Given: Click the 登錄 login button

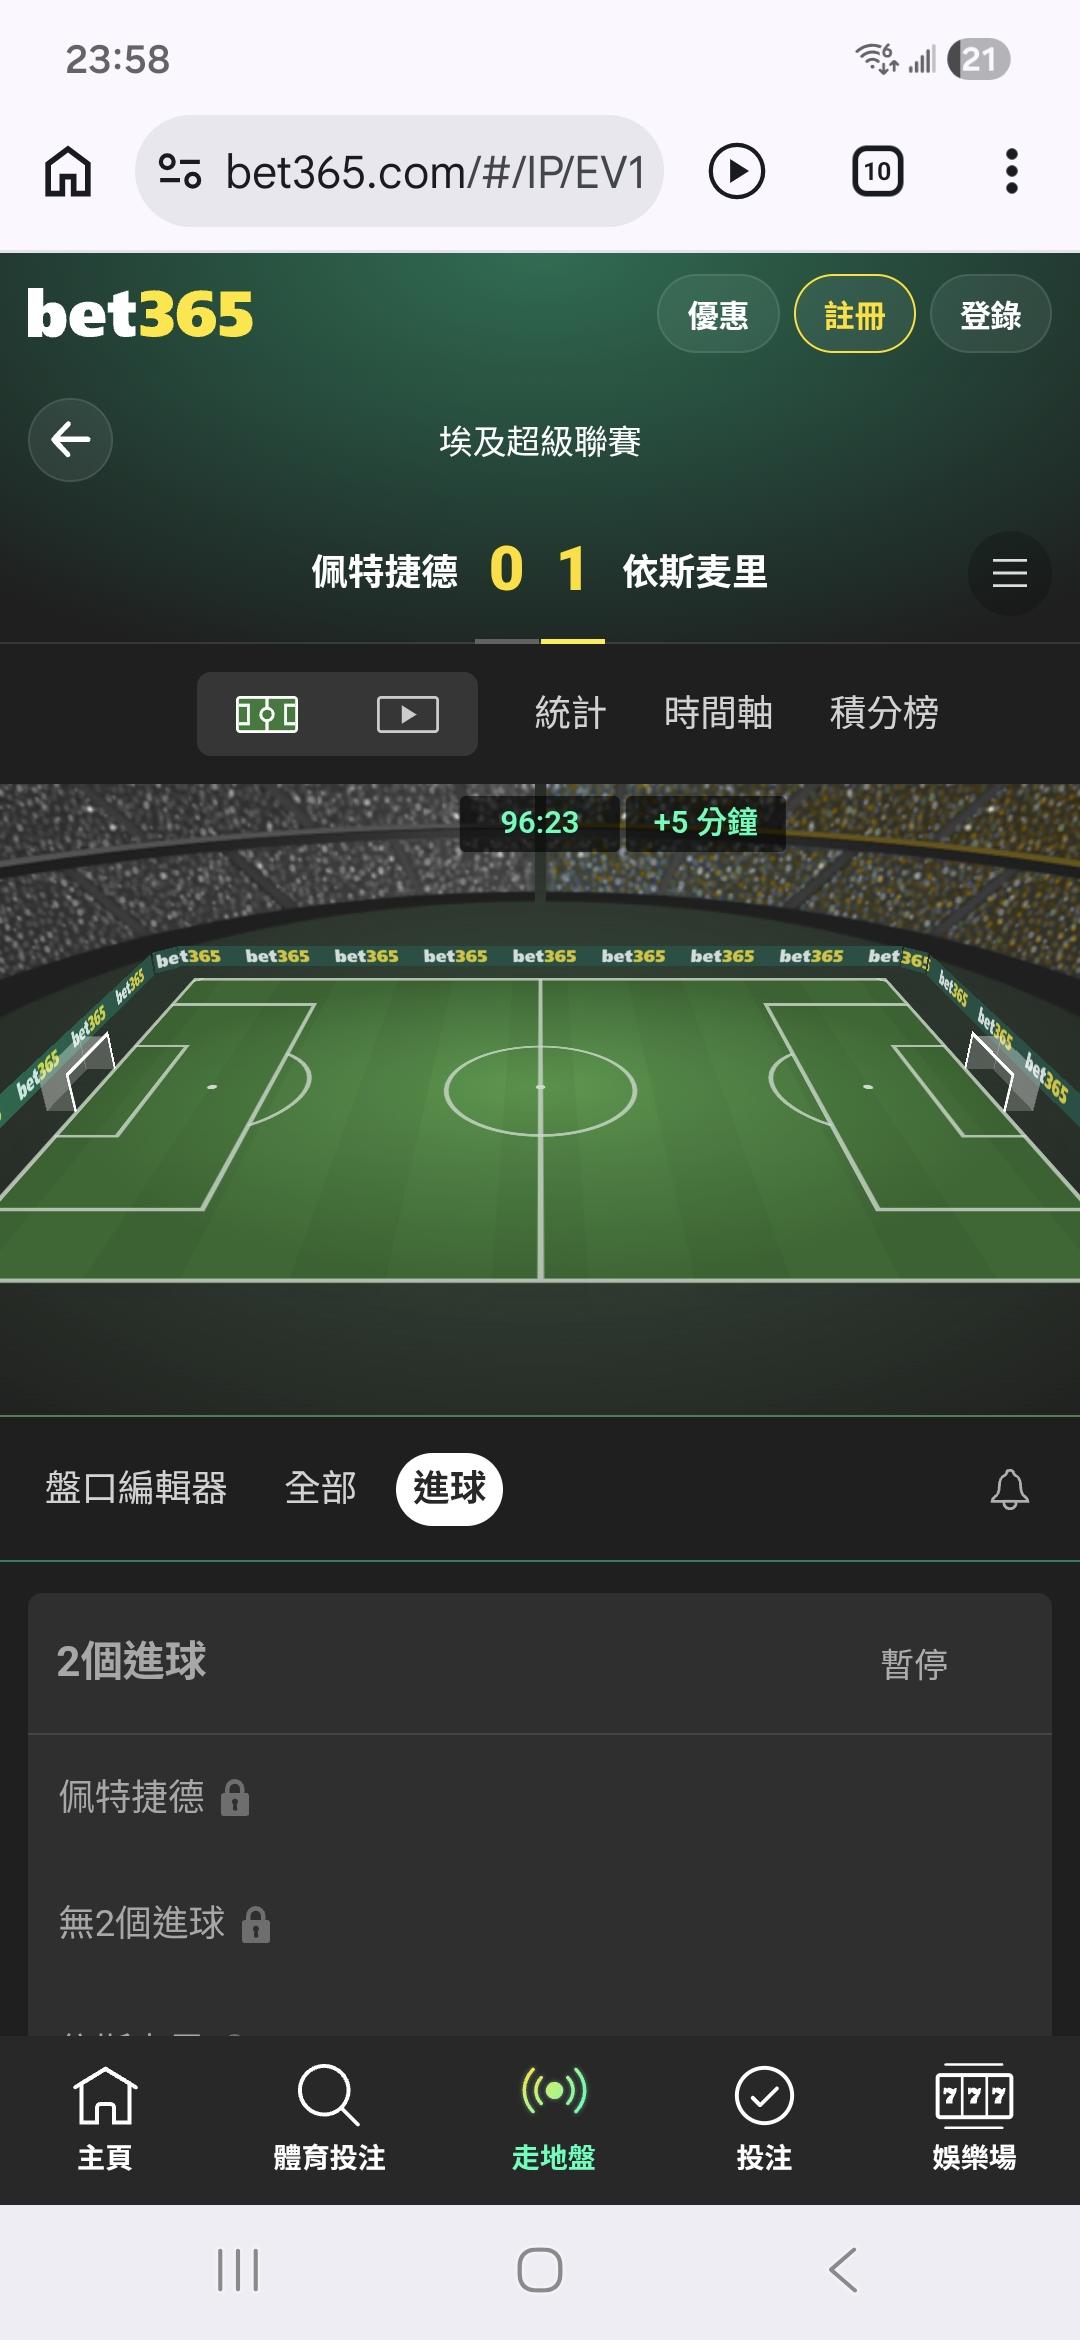Looking at the screenshot, I should click(x=990, y=315).
